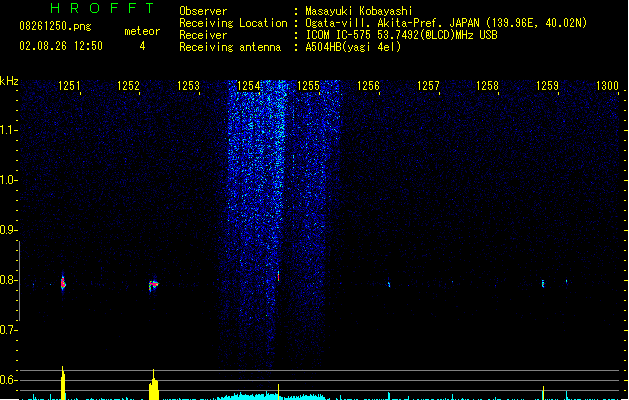629x400 pixels.
Task: Click frequency axis label 0.6
Action: (8, 380)
